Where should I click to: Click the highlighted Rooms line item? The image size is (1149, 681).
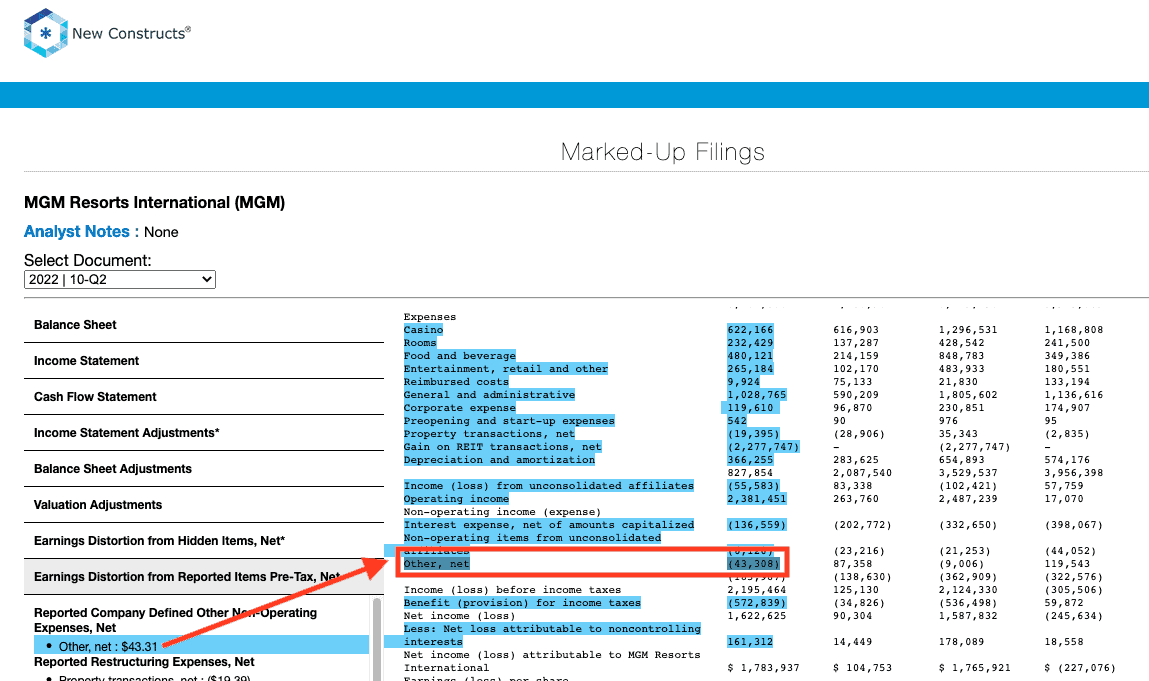coord(420,343)
